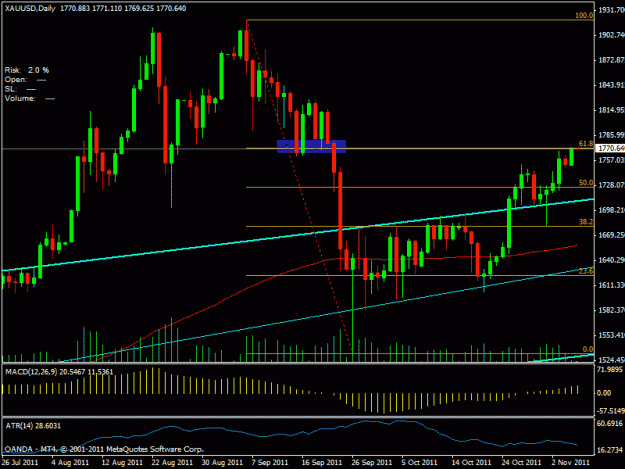The image size is (625, 469).
Task: Select the 5 Oct 2011 date label
Action: (x=419, y=463)
